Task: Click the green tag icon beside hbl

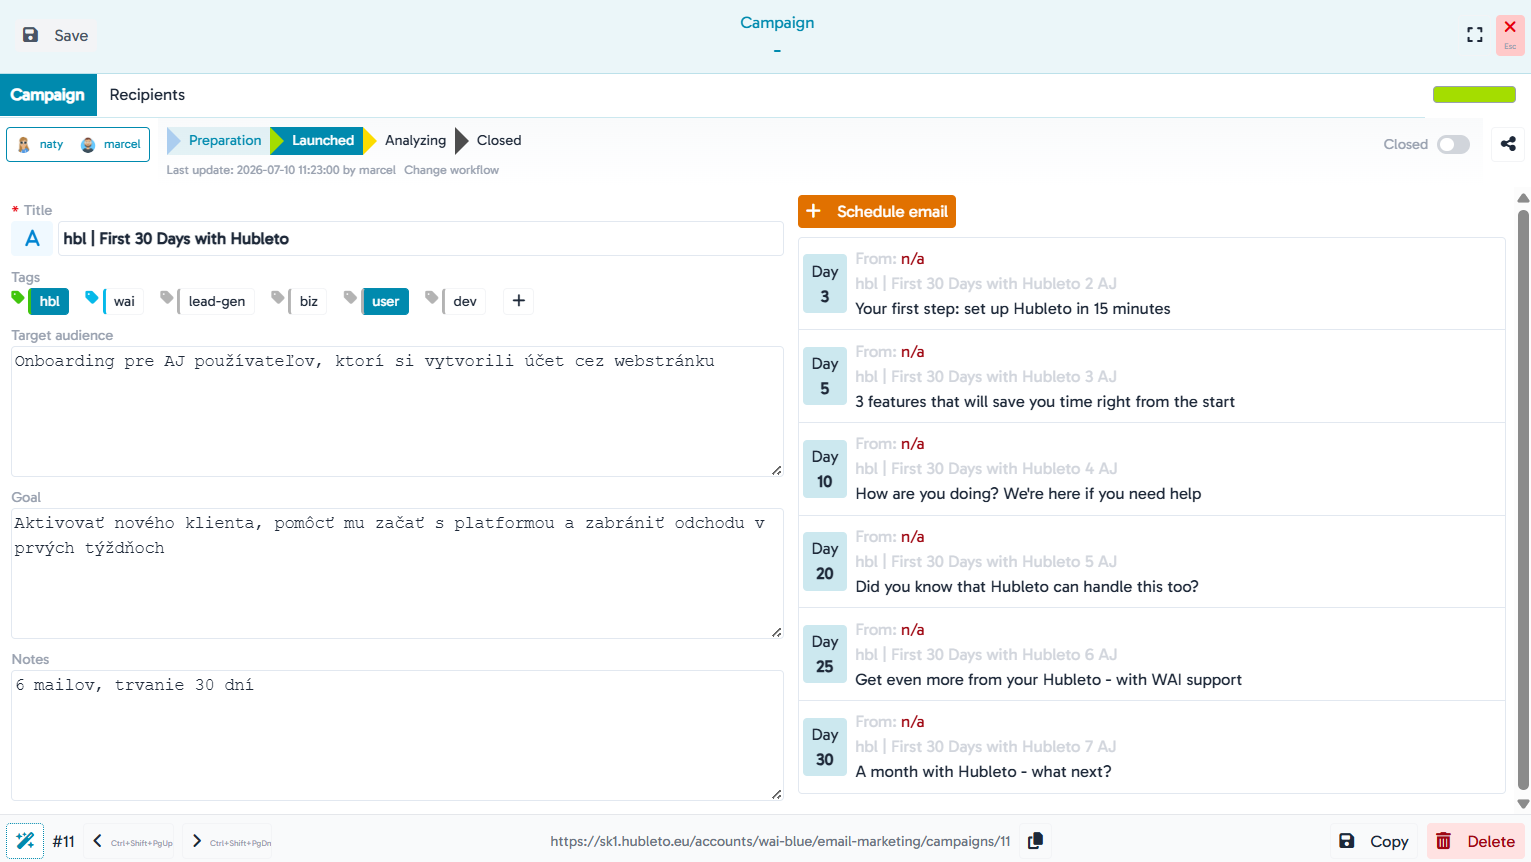Action: coord(18,297)
